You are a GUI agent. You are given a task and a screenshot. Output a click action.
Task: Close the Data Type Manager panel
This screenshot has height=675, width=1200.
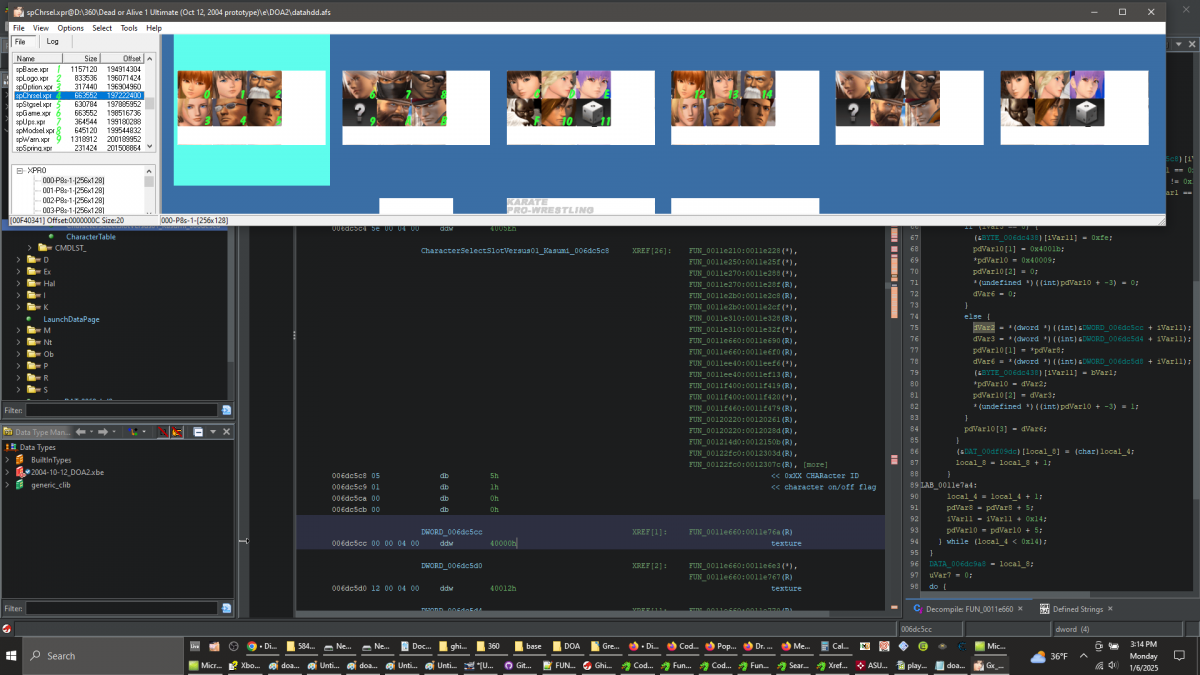(226, 432)
